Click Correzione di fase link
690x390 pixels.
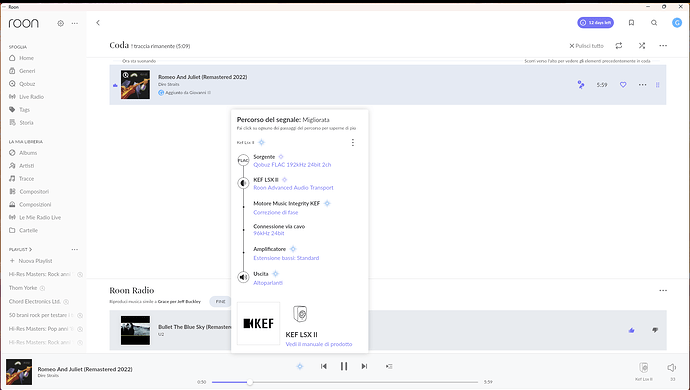pyautogui.click(x=276, y=213)
